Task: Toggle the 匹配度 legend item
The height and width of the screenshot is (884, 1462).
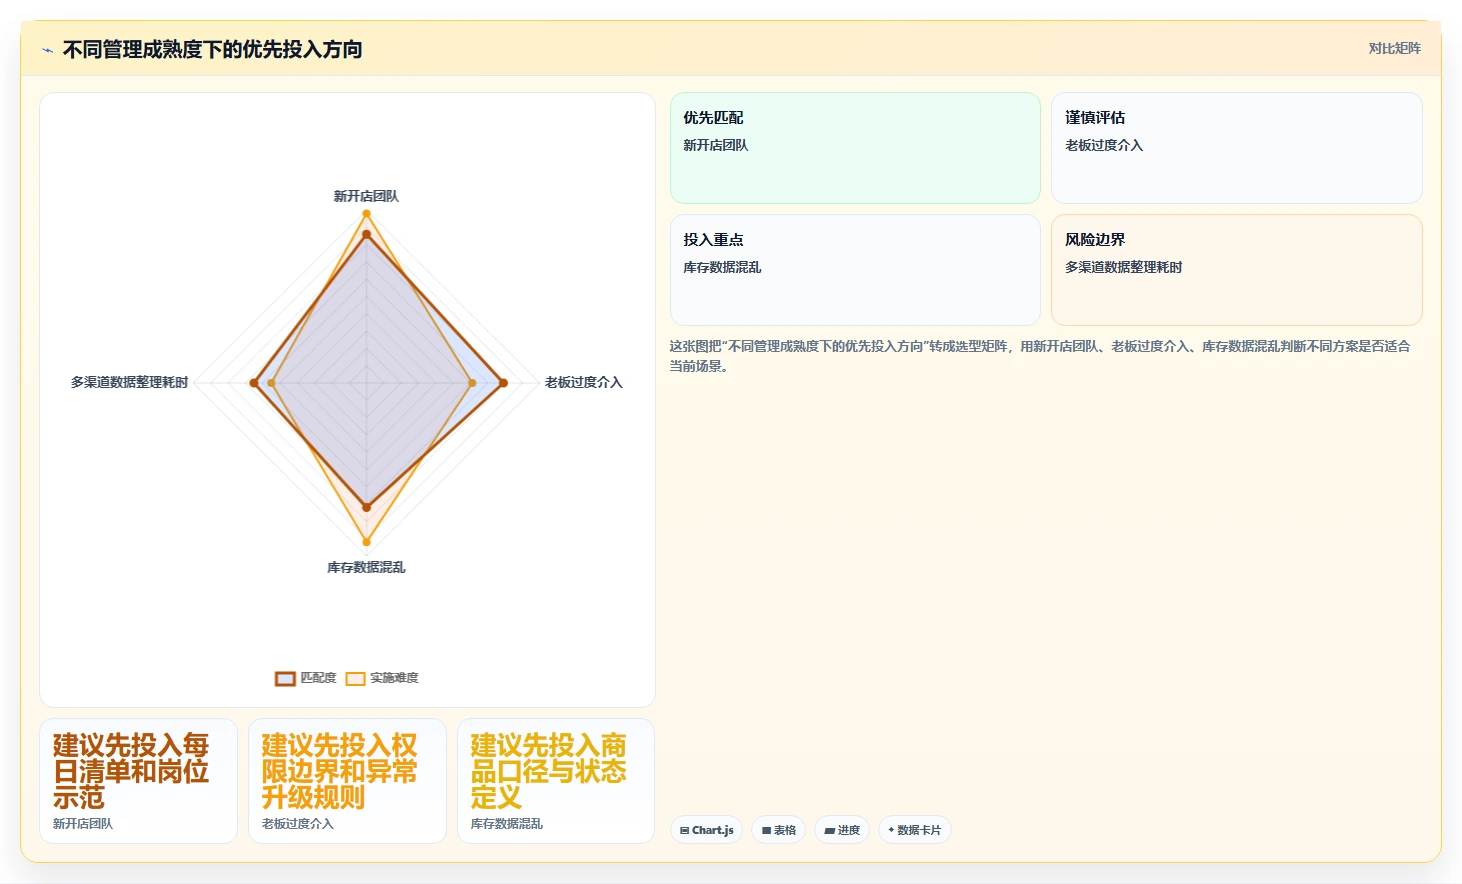Action: [x=306, y=678]
